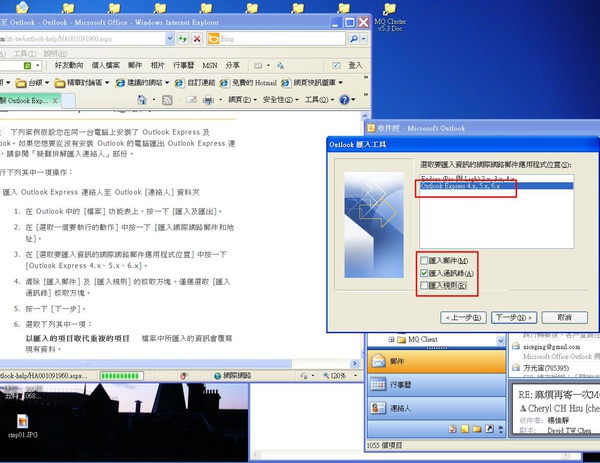Click the Tasks icon in the Outlook navigation pane
The width and height of the screenshot is (600, 463).
(452, 429)
